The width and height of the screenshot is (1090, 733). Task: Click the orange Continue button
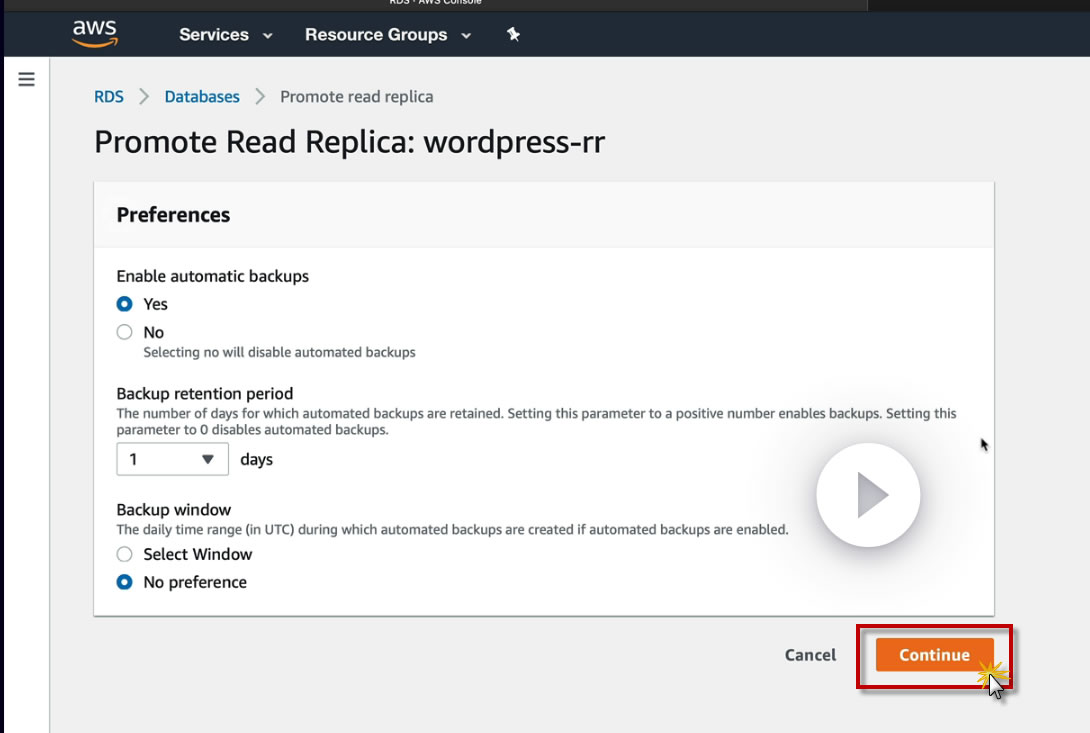click(934, 655)
